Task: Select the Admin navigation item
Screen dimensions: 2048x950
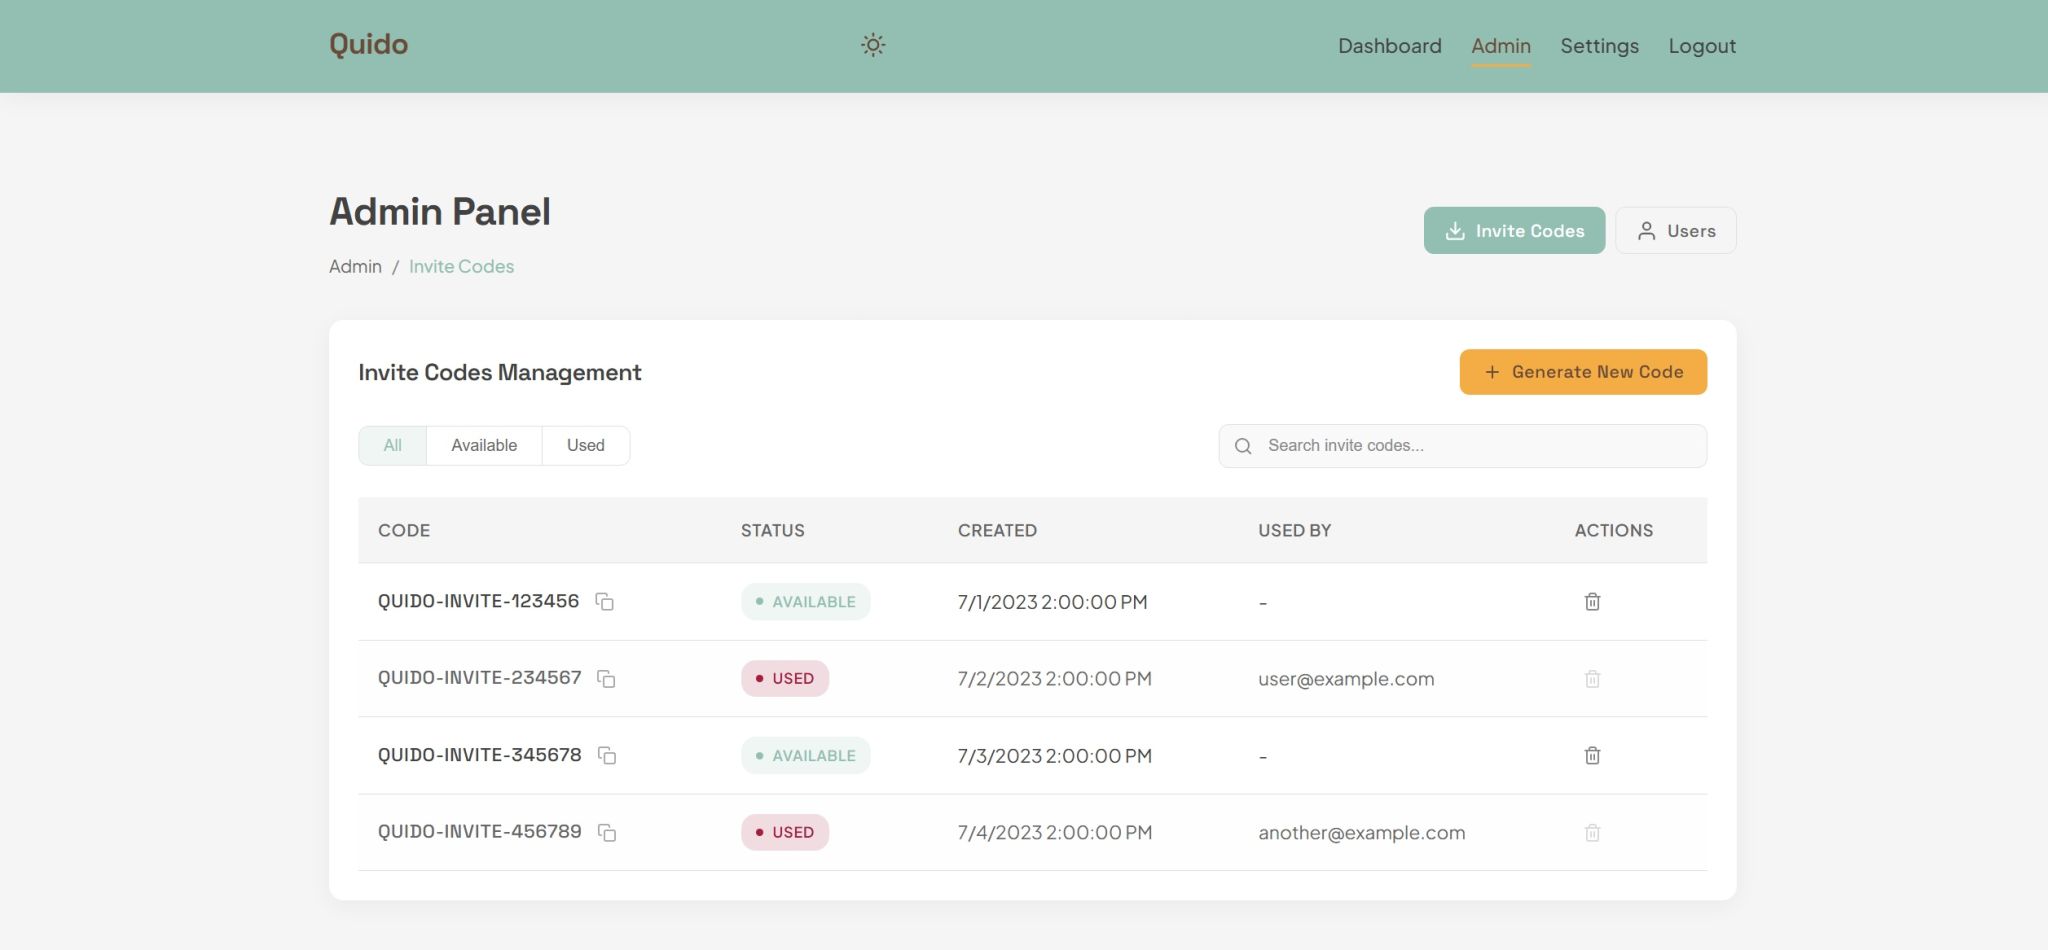Action: [1499, 46]
